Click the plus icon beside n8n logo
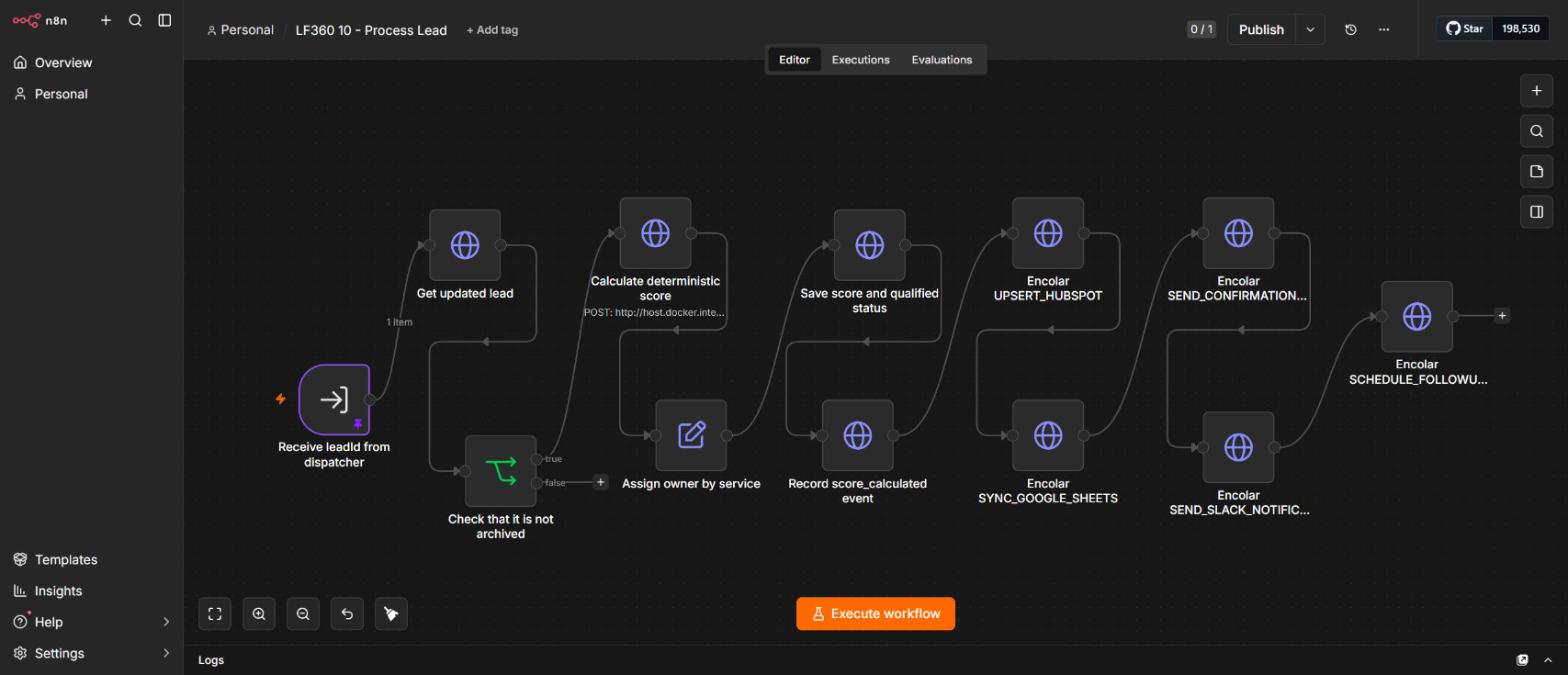The width and height of the screenshot is (1568, 675). [x=106, y=20]
